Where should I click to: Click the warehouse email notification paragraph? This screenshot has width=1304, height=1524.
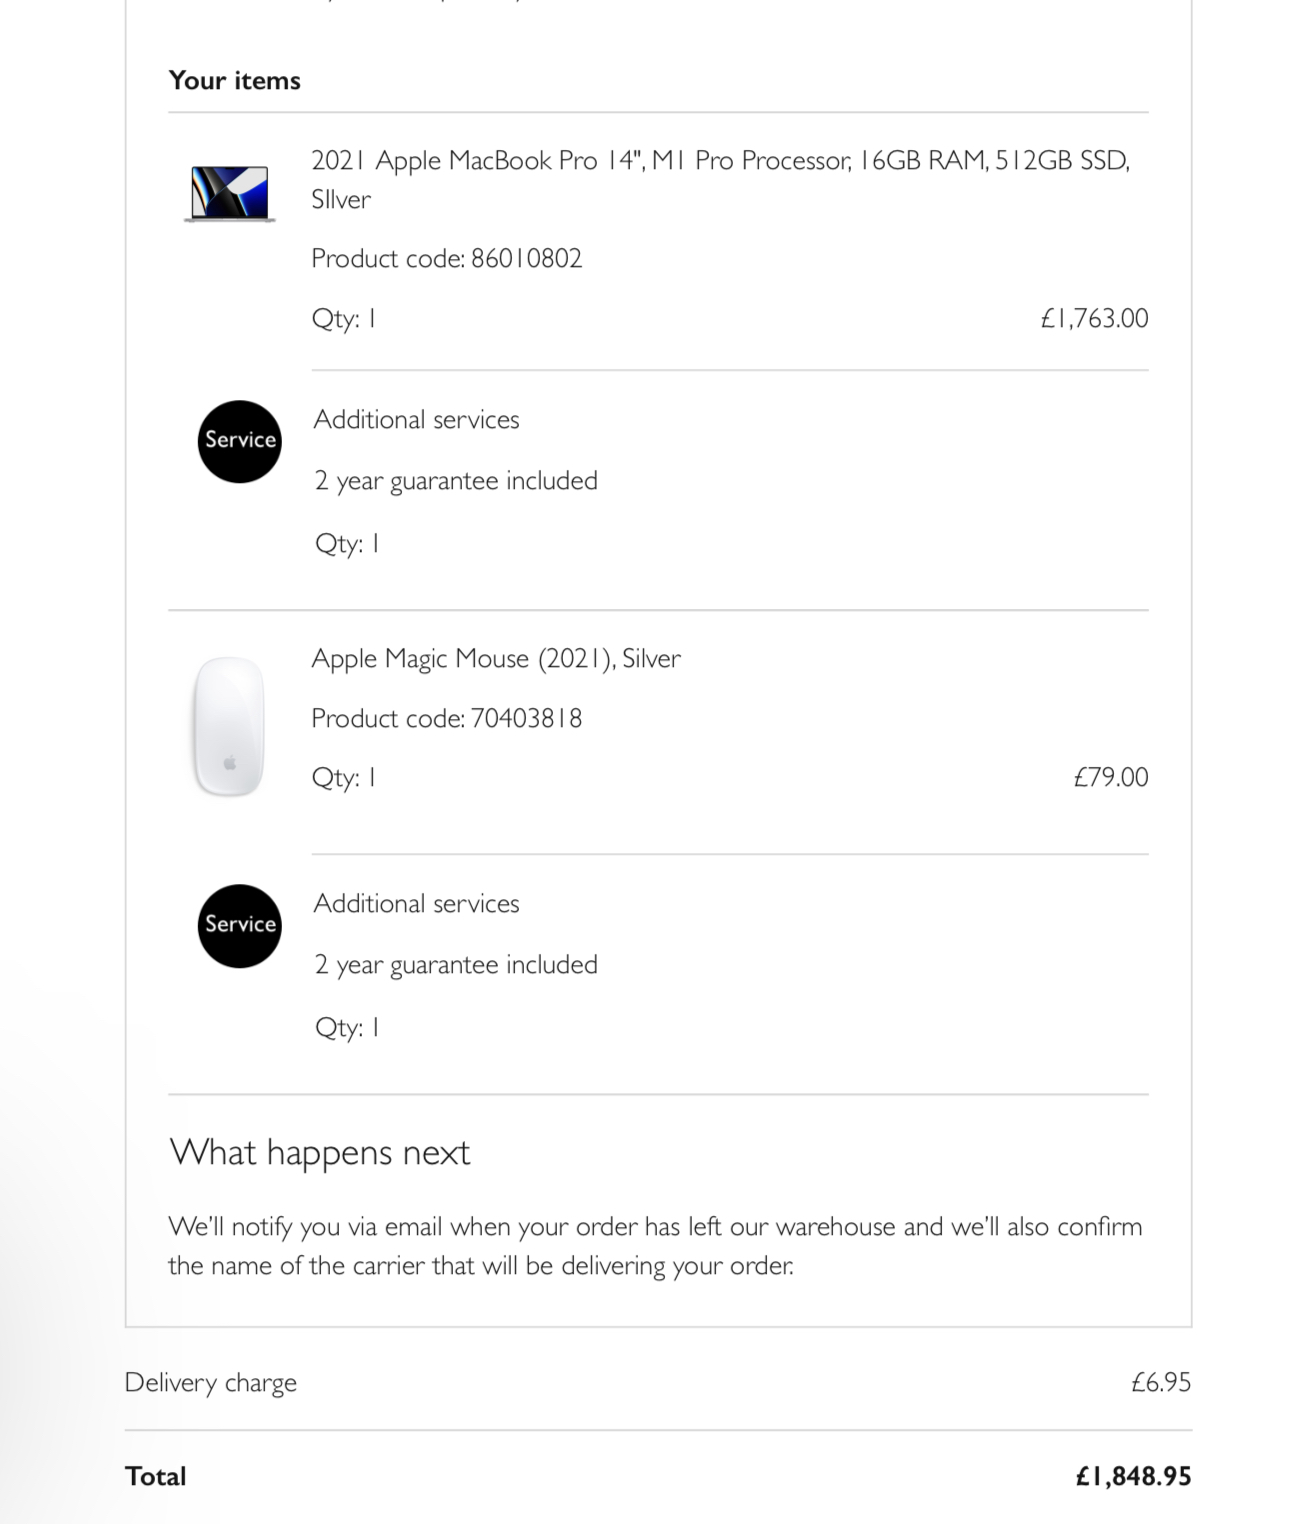(655, 1246)
